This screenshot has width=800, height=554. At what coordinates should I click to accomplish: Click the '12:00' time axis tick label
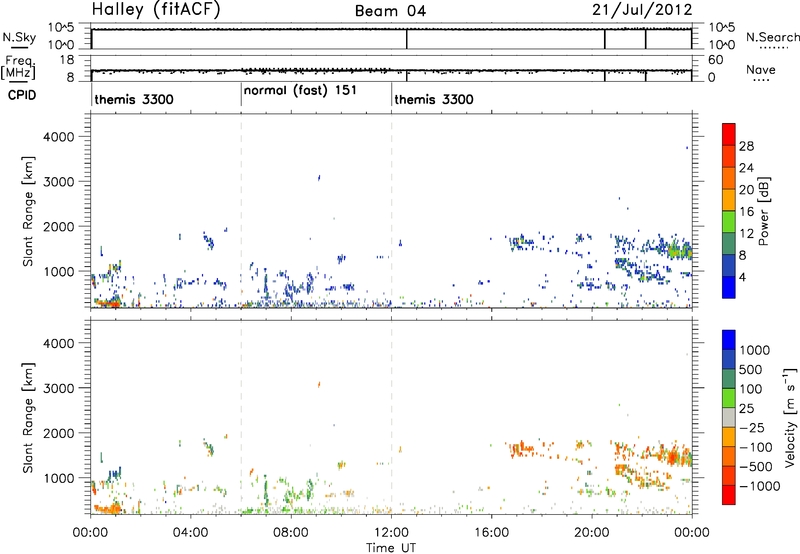click(x=391, y=533)
